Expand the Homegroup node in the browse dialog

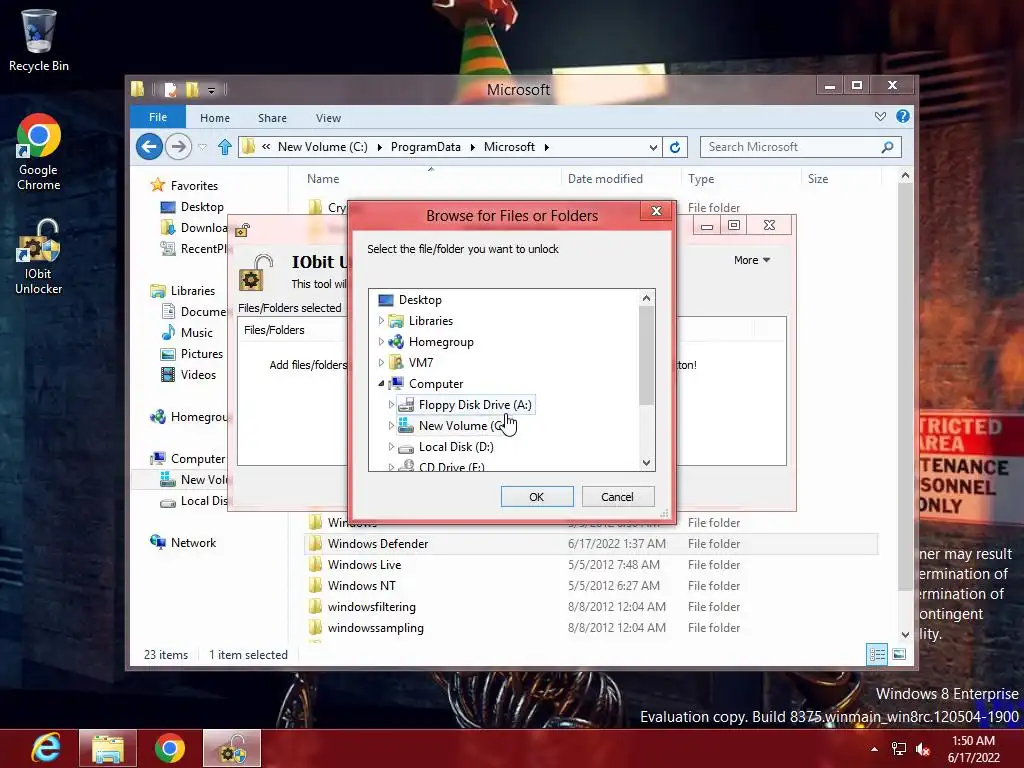[x=381, y=342]
